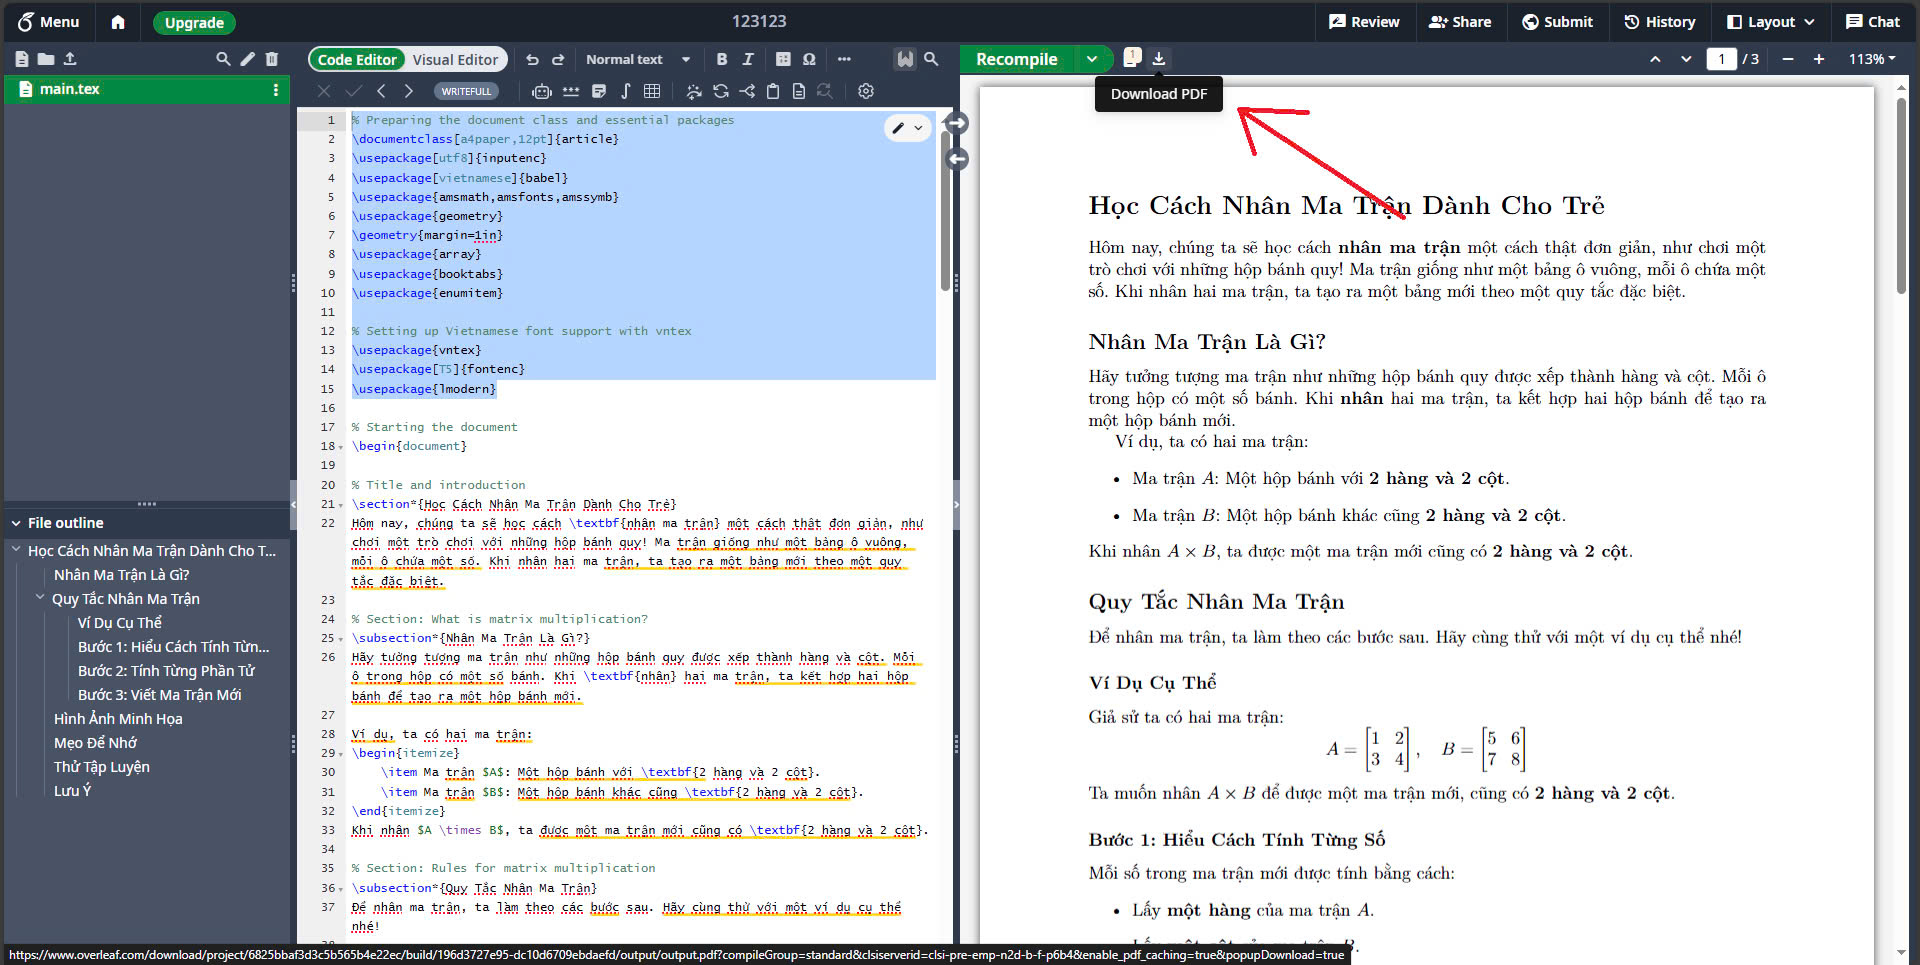Open the Menu at the top left
This screenshot has width=1920, height=965.
[x=48, y=22]
